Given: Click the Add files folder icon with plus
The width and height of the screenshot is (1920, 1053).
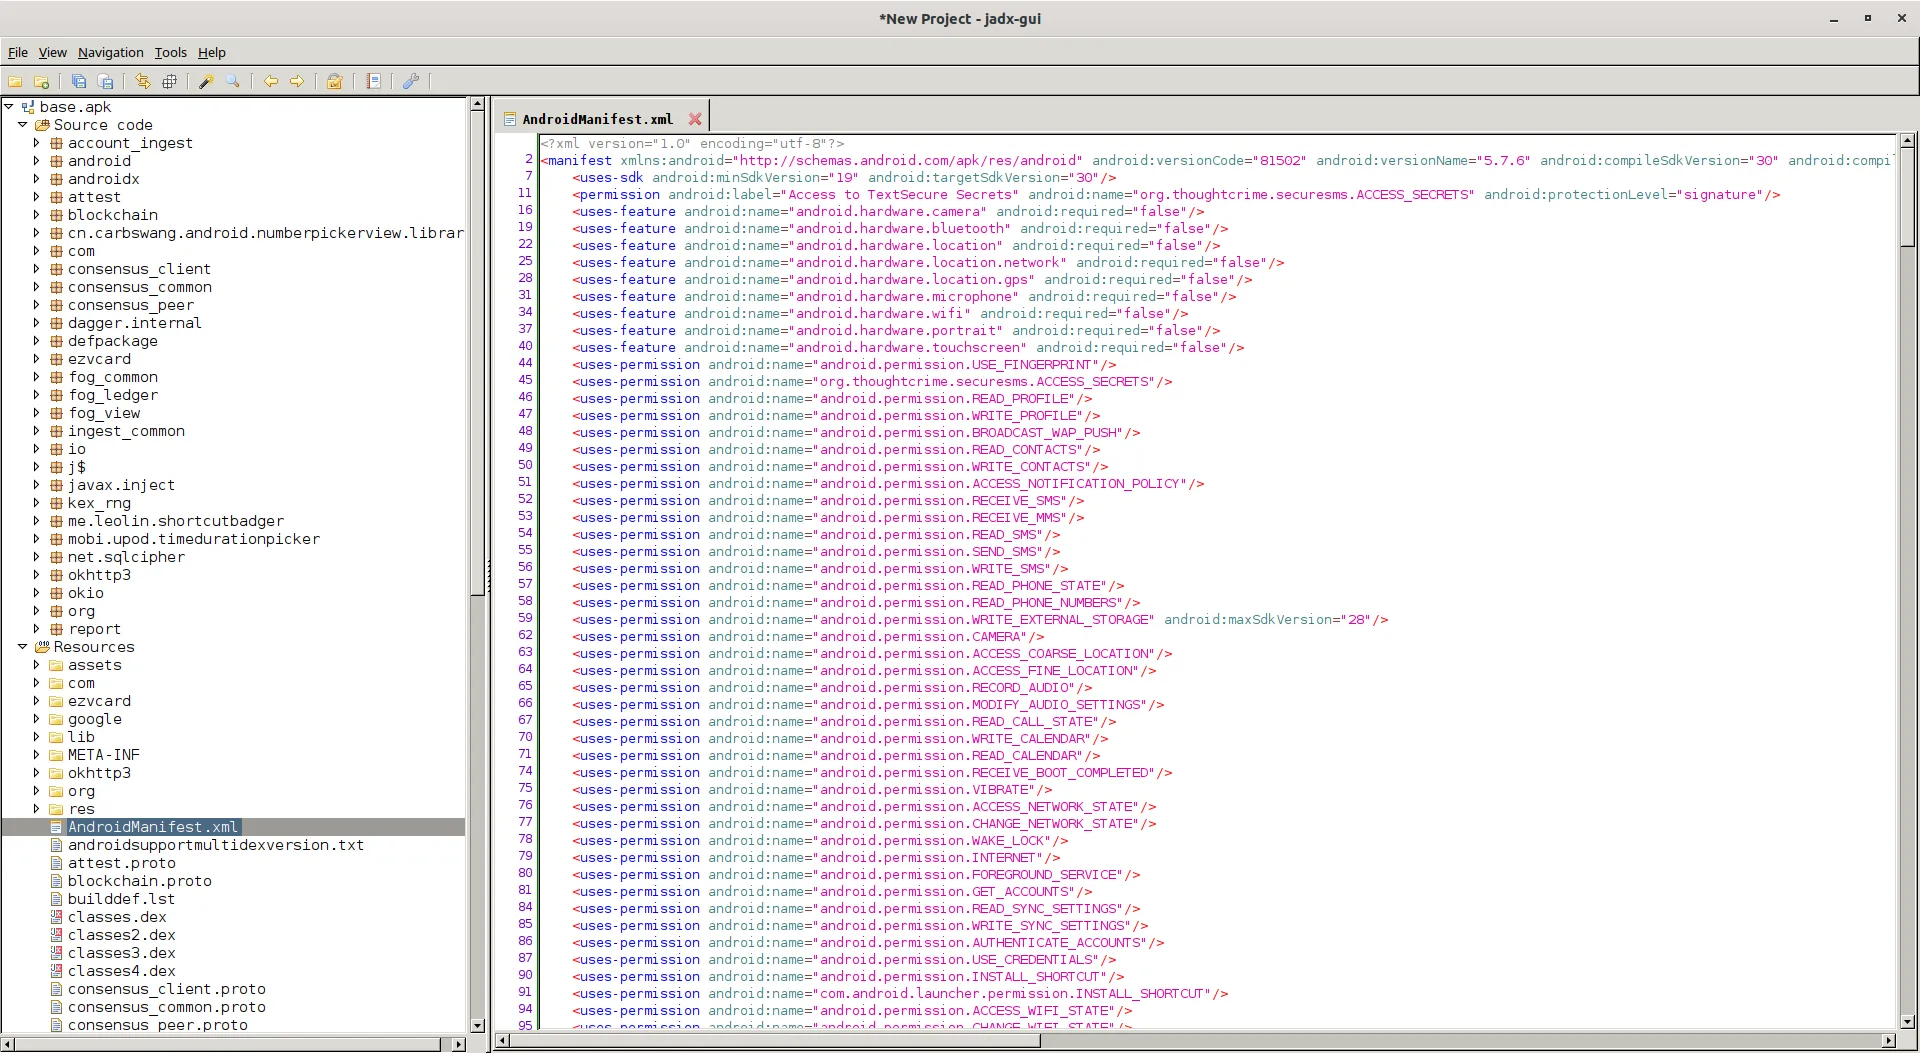Looking at the screenshot, I should 41,82.
